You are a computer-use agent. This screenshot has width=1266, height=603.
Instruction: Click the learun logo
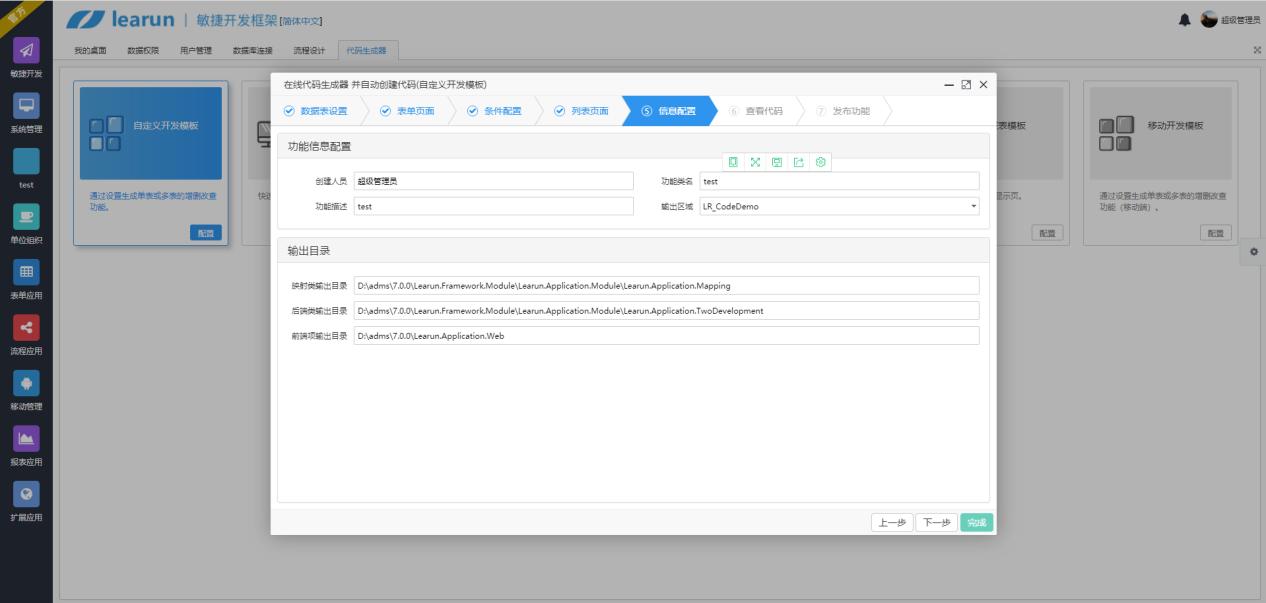(120, 20)
